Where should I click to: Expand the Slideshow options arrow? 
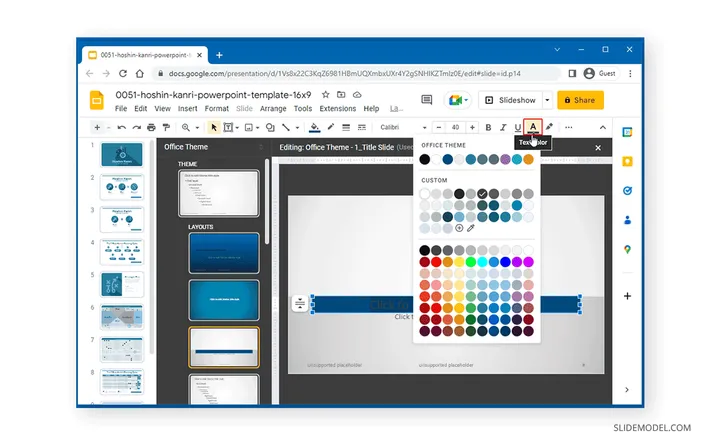click(x=544, y=100)
